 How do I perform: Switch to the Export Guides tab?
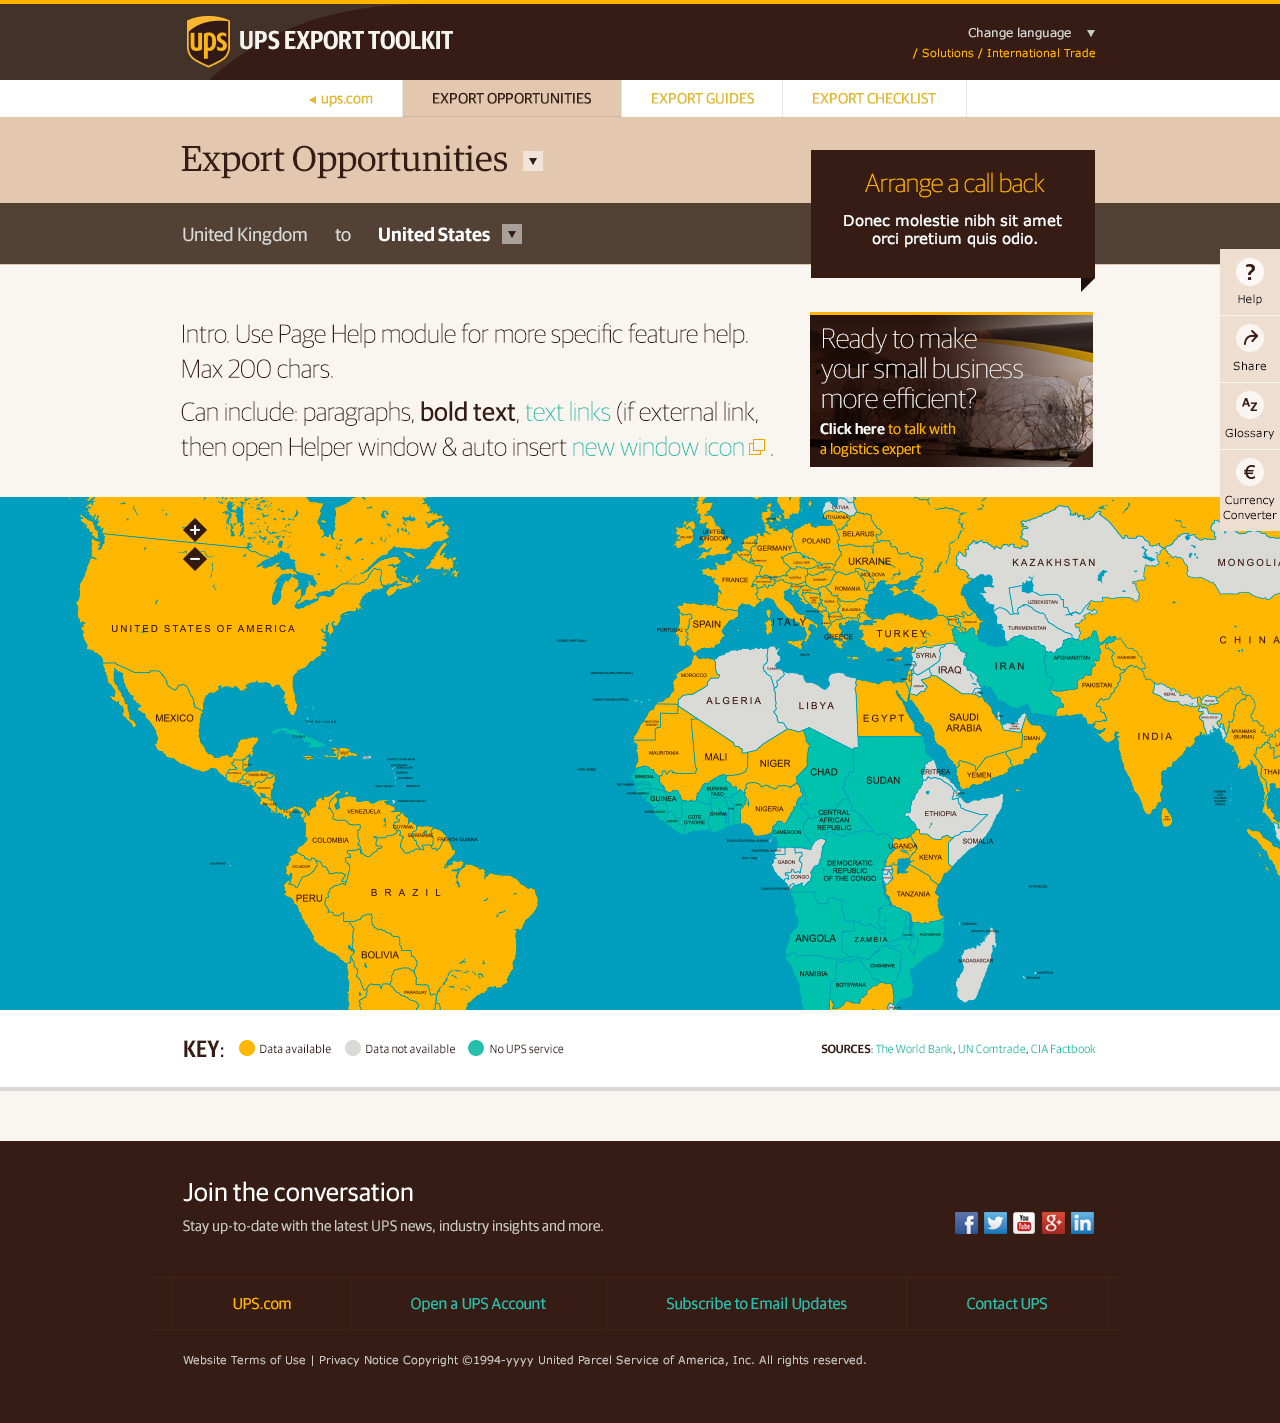click(x=702, y=99)
